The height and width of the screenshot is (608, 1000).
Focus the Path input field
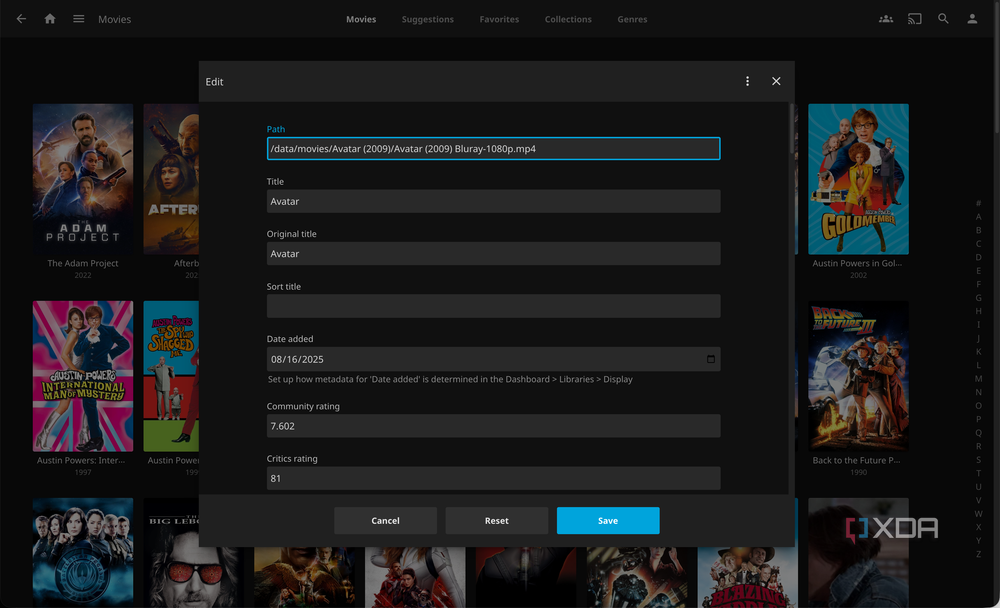point(494,149)
